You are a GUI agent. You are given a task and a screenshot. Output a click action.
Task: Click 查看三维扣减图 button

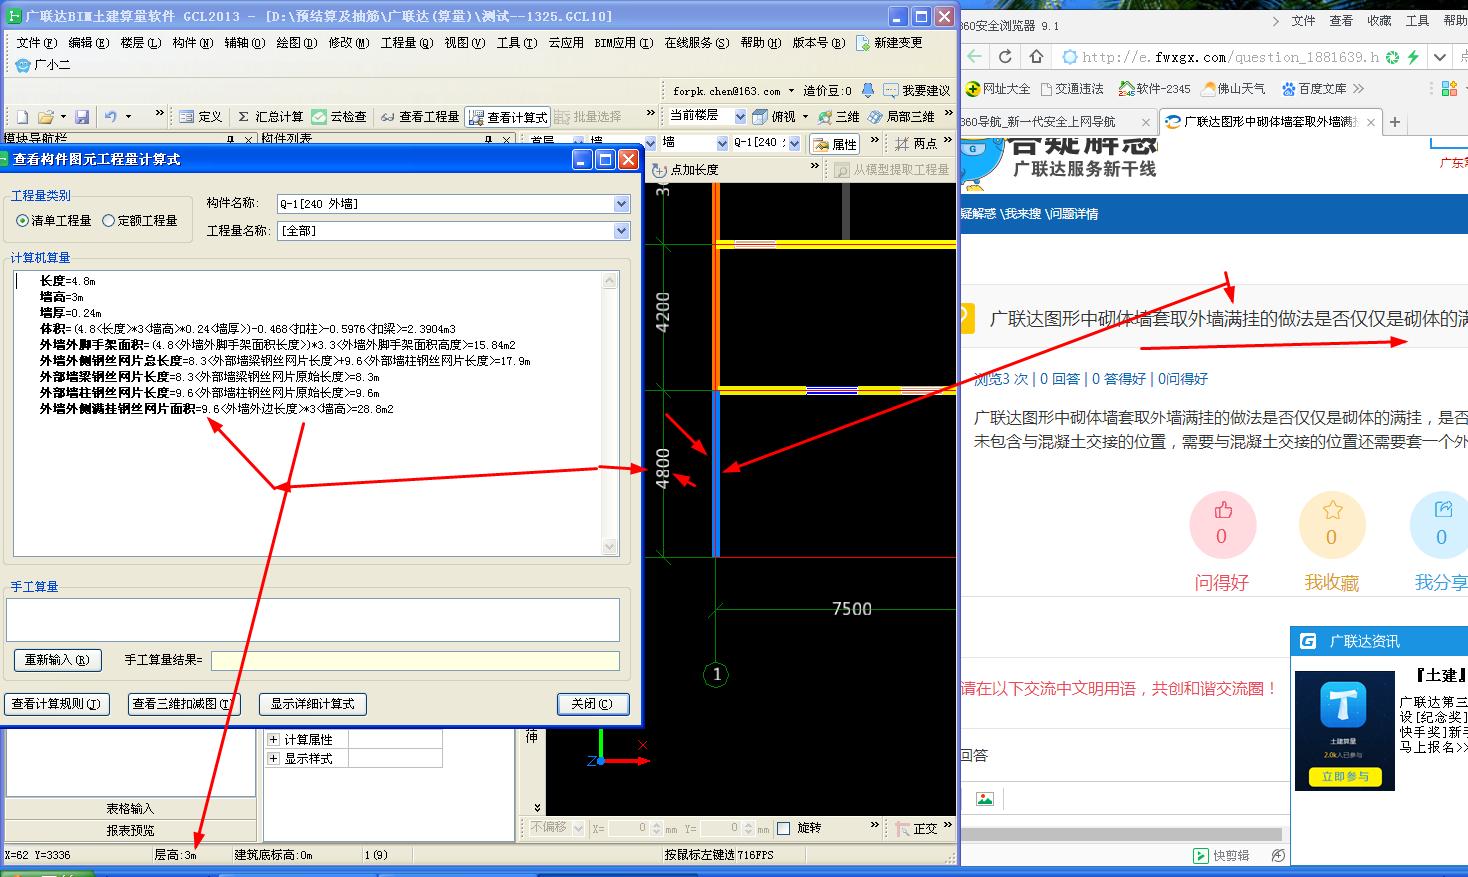[x=185, y=704]
